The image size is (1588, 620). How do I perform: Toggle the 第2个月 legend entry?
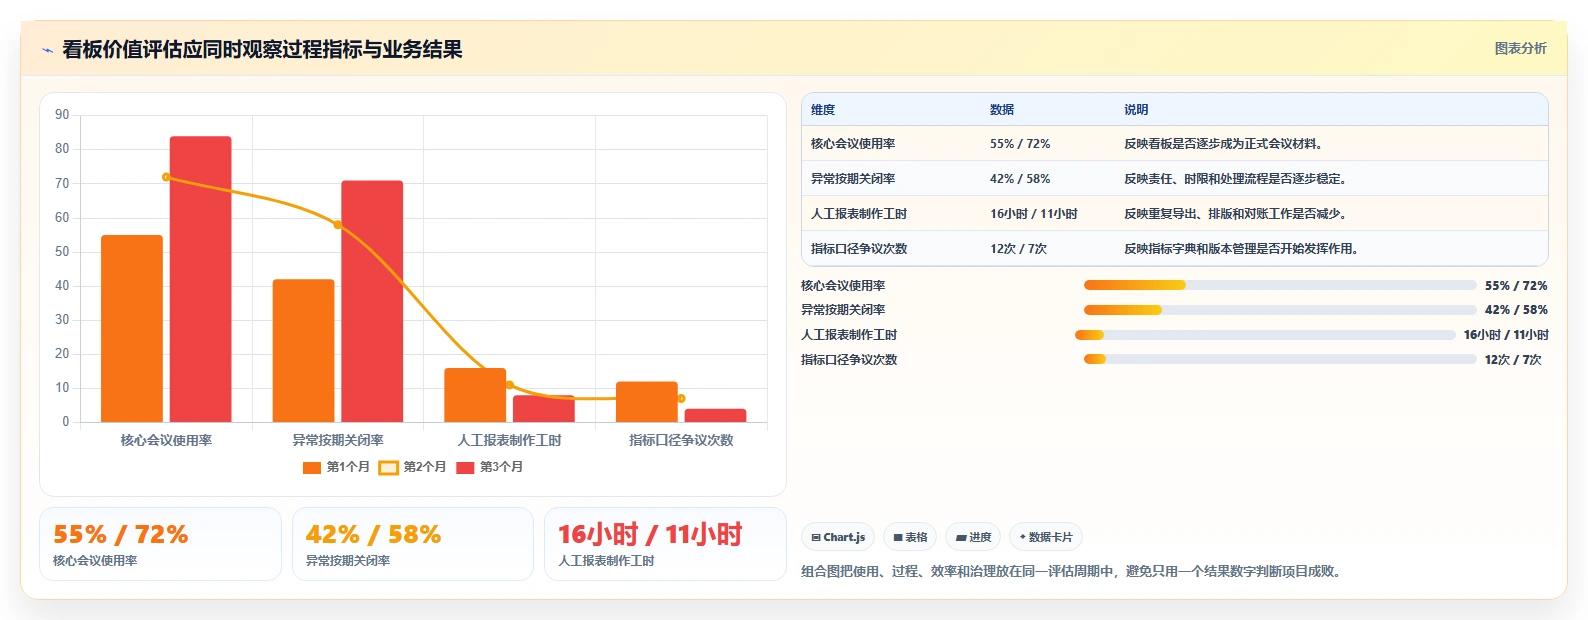point(412,467)
